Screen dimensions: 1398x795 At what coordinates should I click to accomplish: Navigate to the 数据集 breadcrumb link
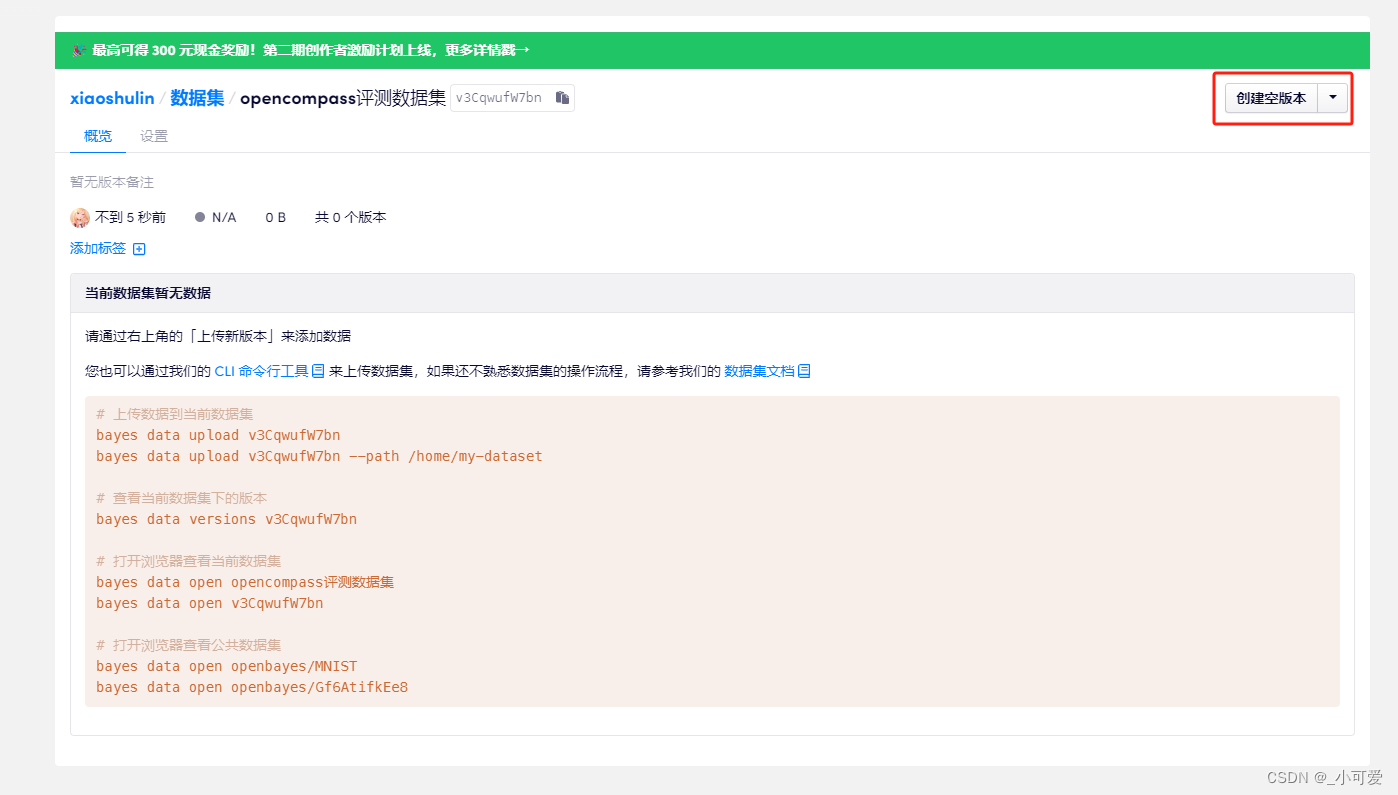(196, 97)
